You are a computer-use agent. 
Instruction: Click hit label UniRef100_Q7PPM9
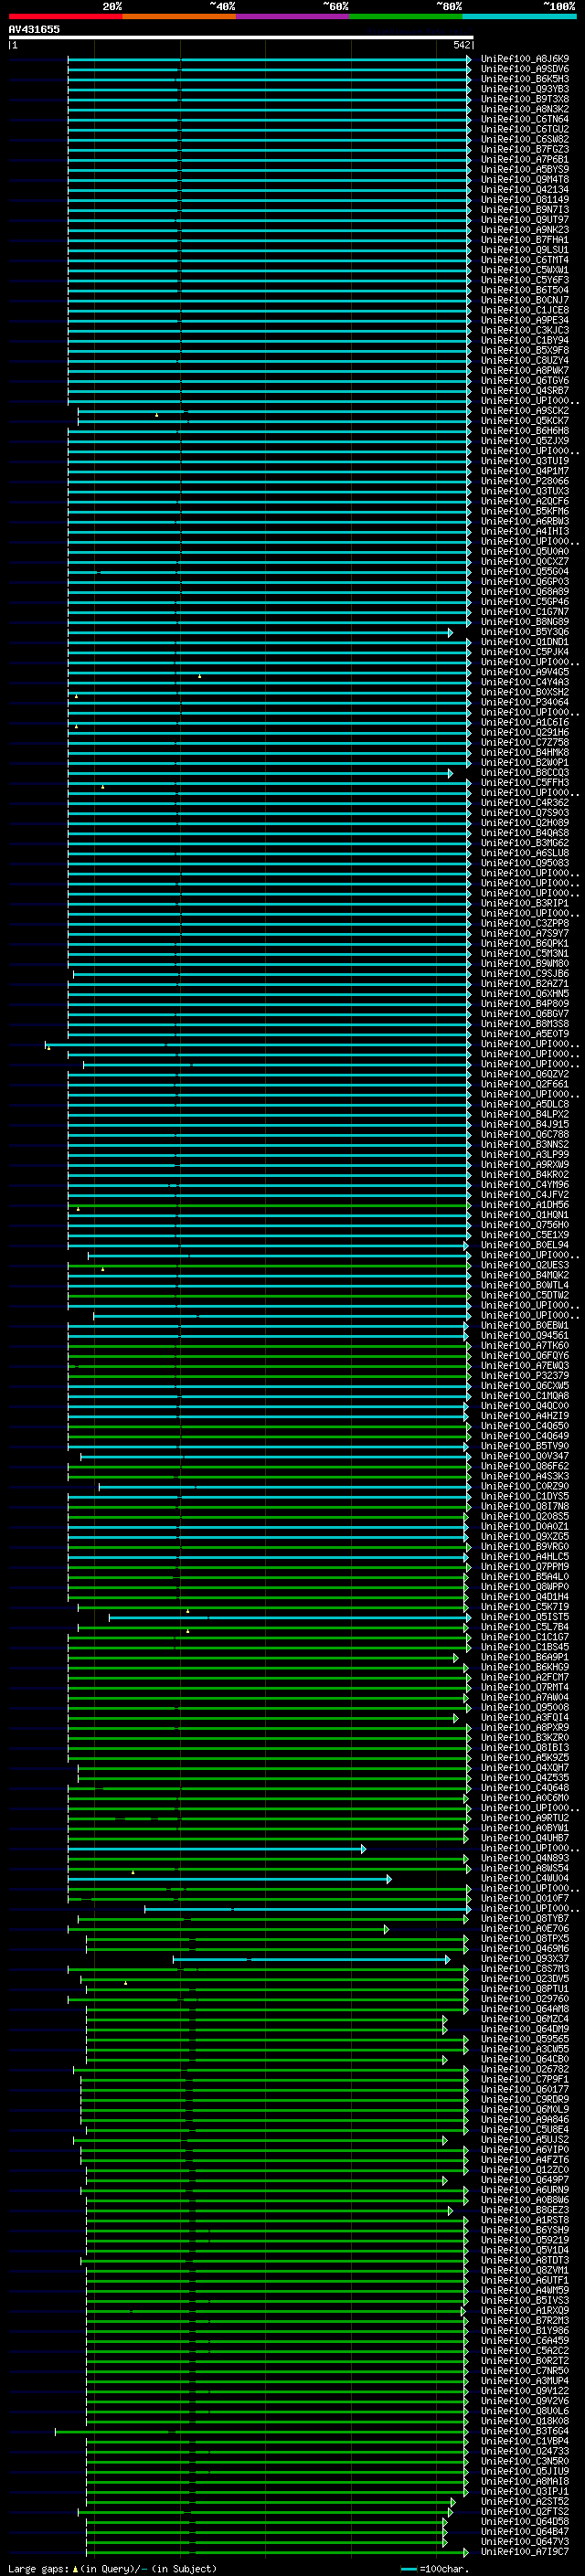pyautogui.click(x=525, y=1567)
